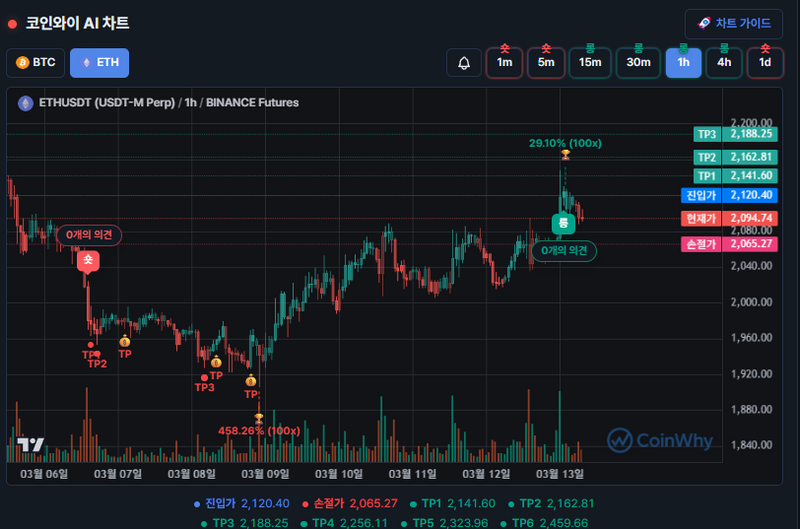Click the green 롱 long signal marker
The height and width of the screenshot is (529, 800).
pyautogui.click(x=563, y=223)
